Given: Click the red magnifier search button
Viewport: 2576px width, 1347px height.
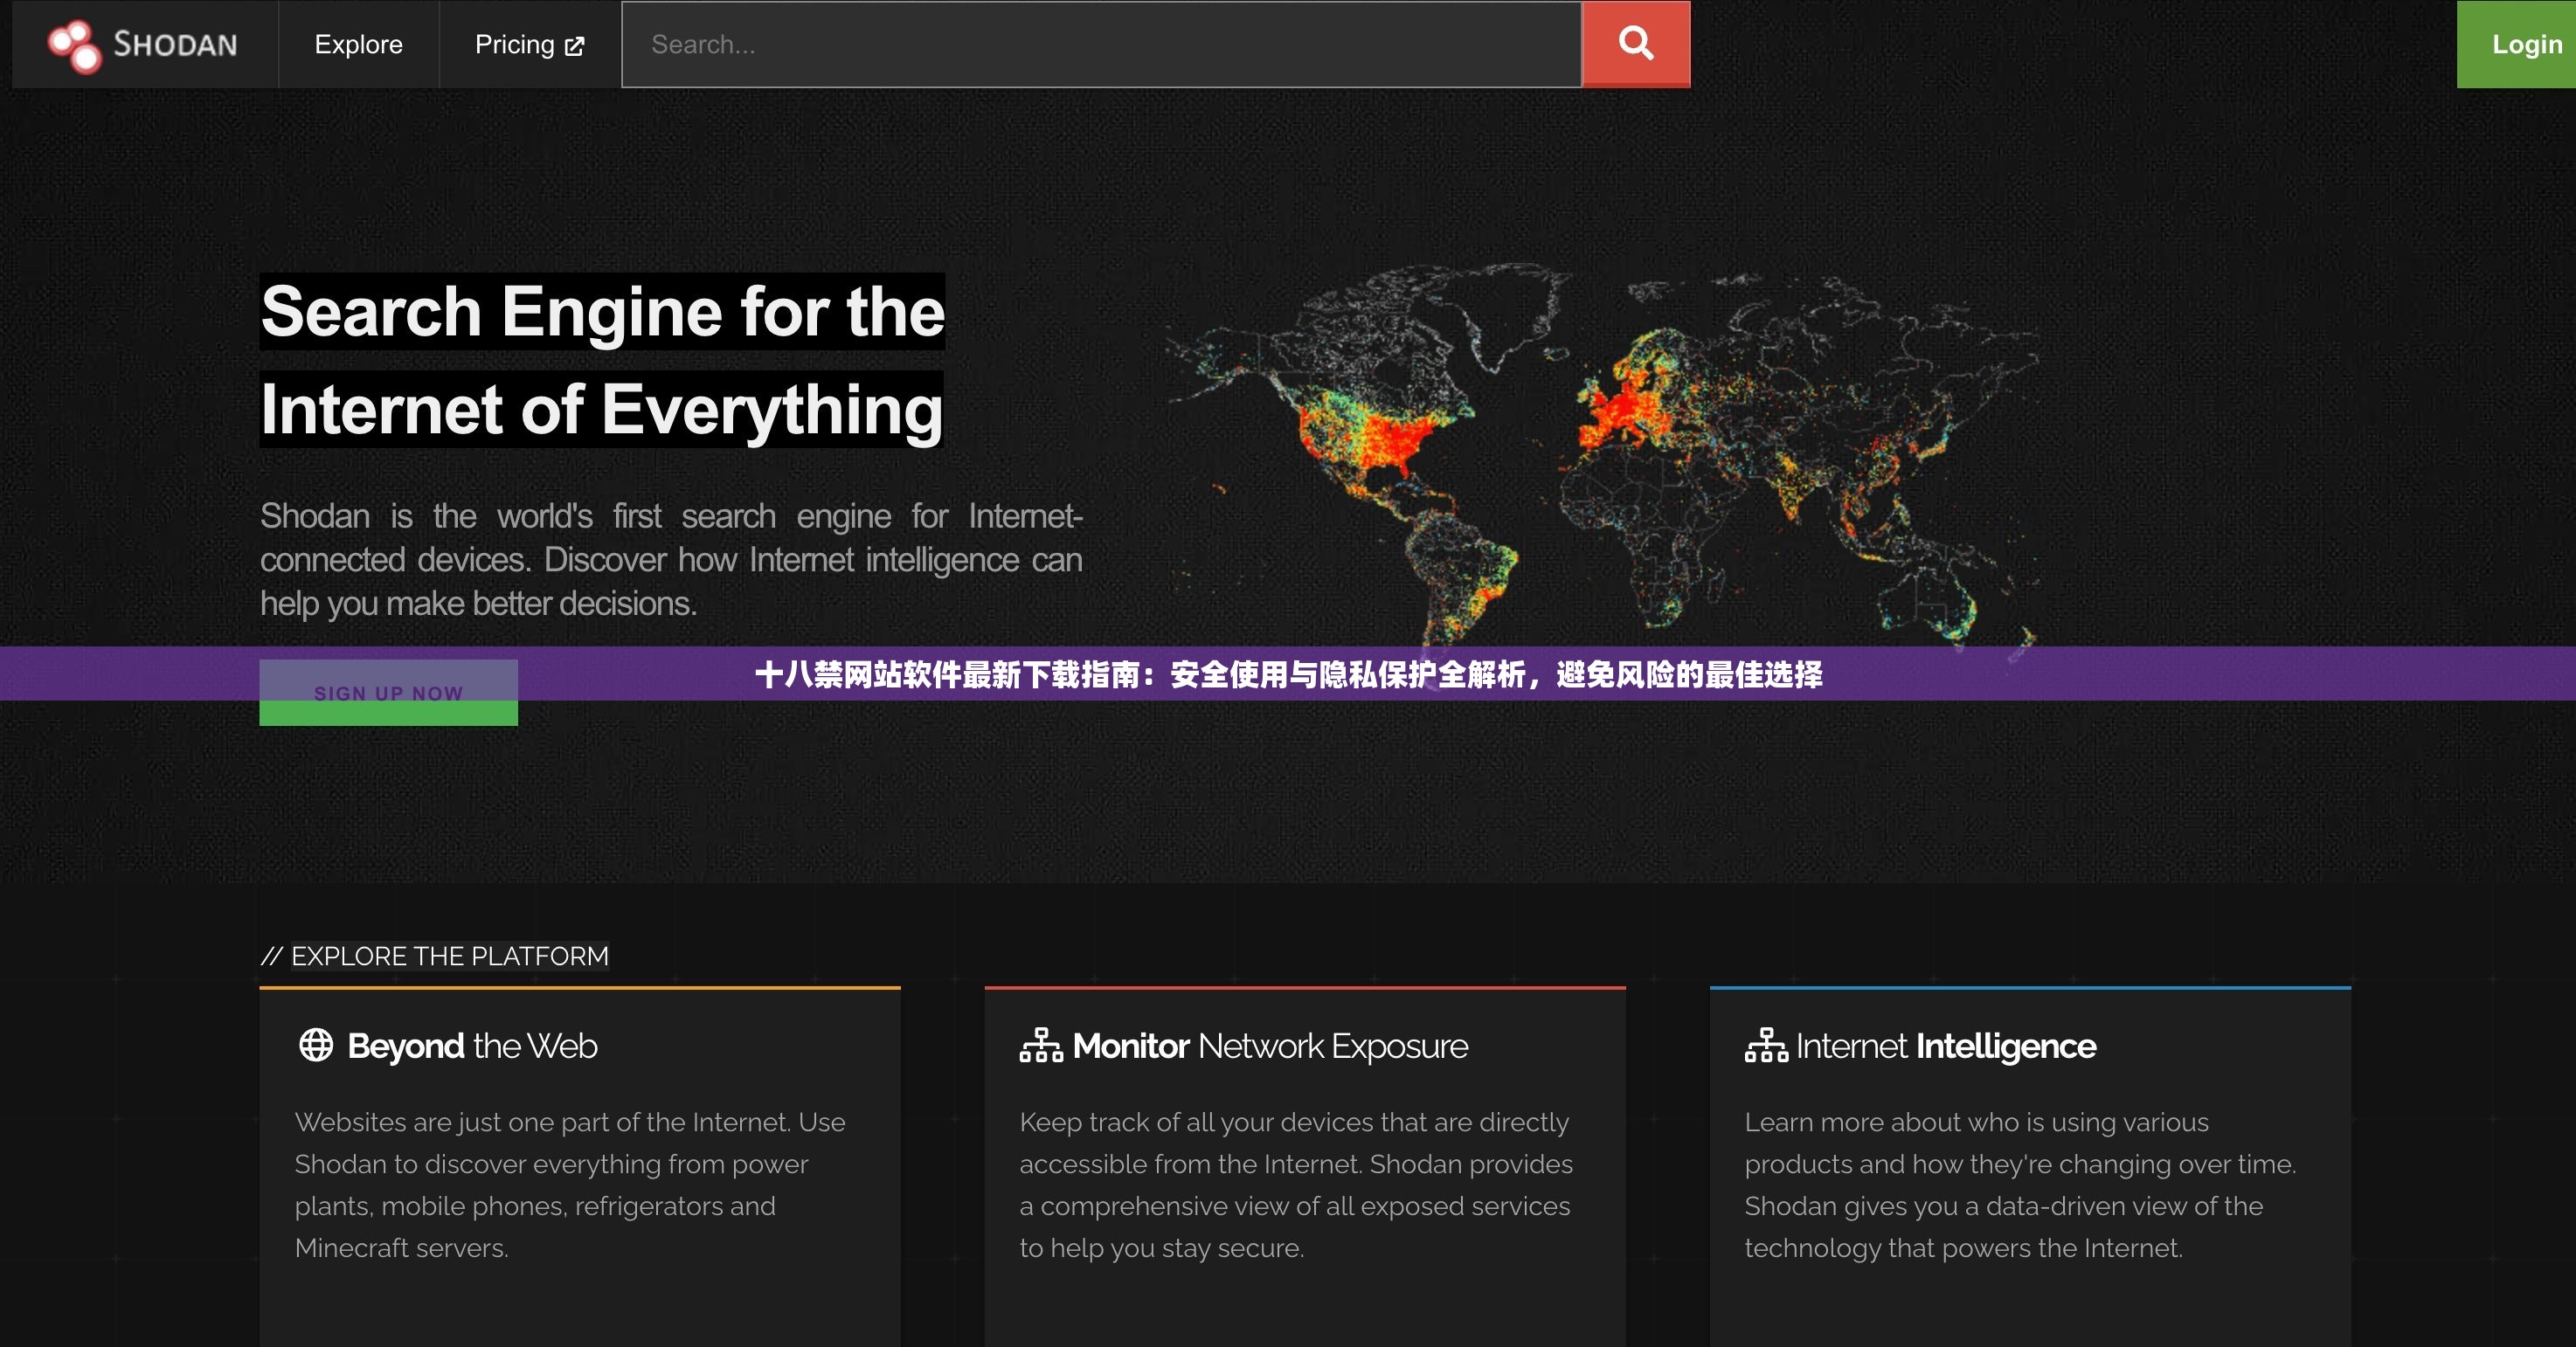Looking at the screenshot, I should tap(1635, 44).
